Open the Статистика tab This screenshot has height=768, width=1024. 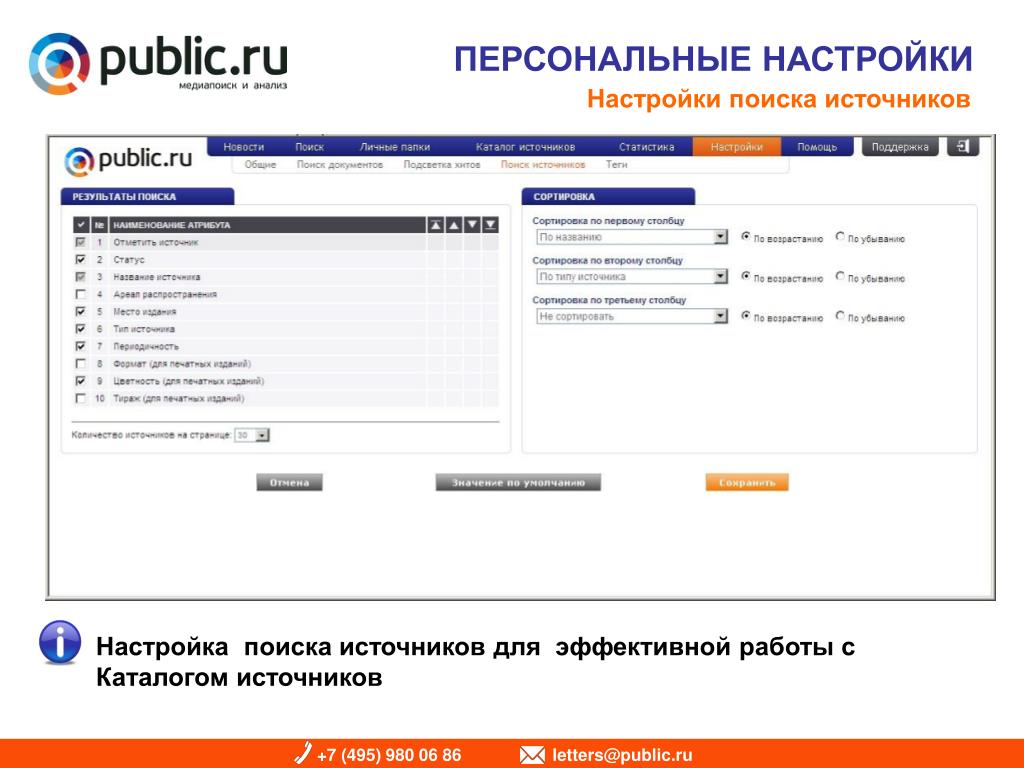point(647,147)
